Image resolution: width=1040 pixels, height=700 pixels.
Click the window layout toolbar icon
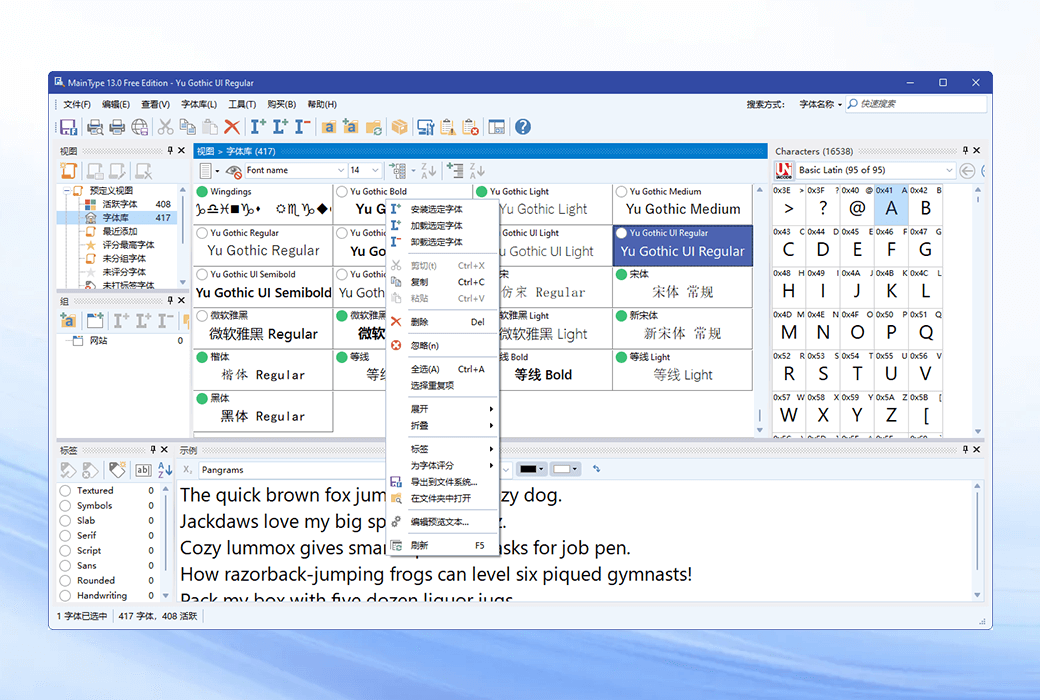tap(497, 127)
